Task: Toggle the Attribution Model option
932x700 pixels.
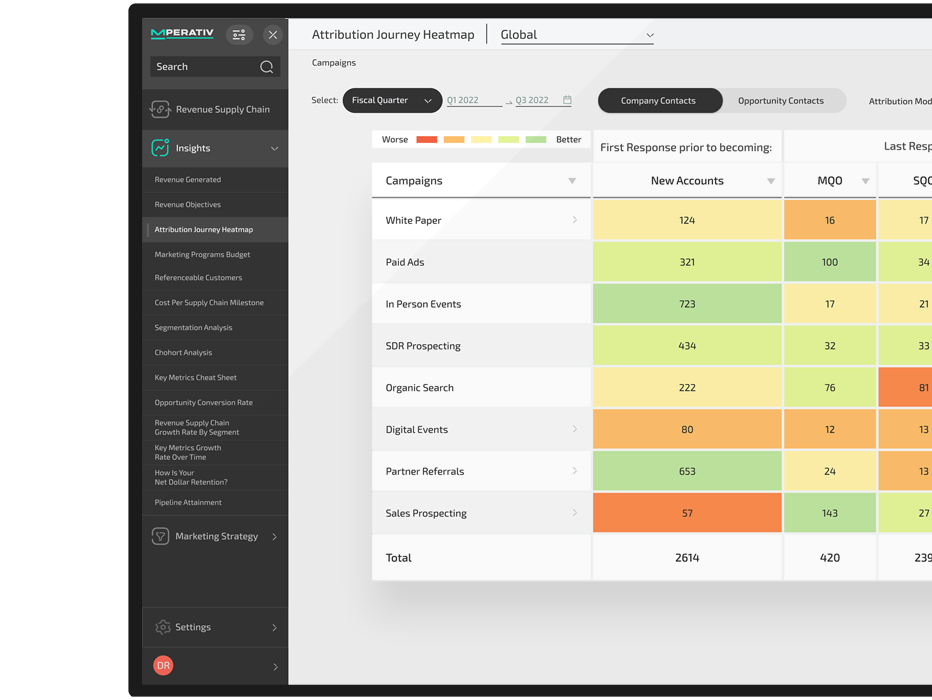Action: coord(905,100)
